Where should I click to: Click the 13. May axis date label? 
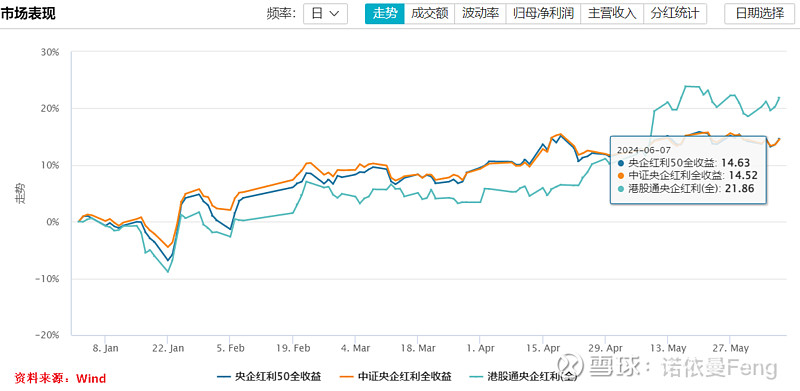tap(667, 348)
